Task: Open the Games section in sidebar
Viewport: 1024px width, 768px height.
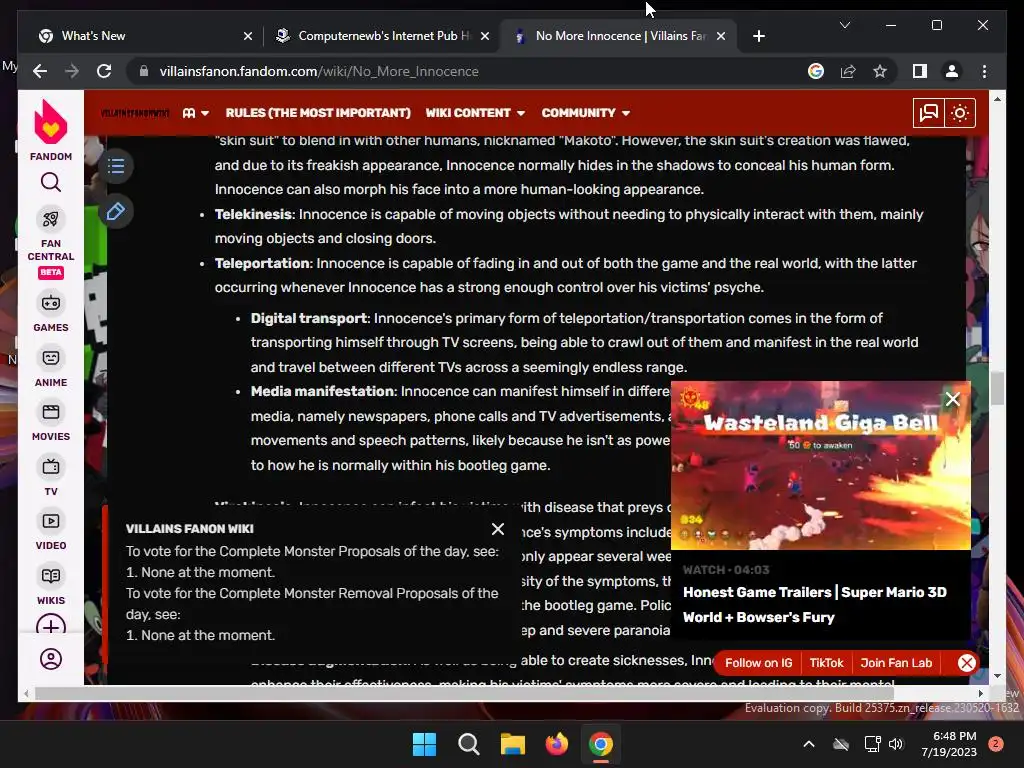Action: click(50, 312)
